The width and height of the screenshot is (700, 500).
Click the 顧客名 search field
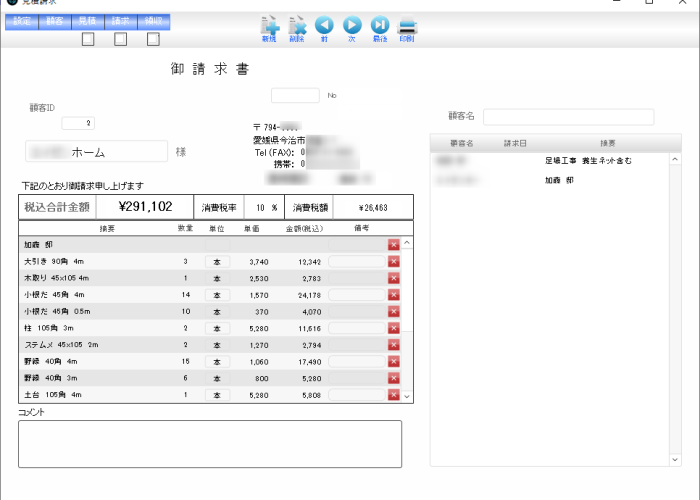568,117
